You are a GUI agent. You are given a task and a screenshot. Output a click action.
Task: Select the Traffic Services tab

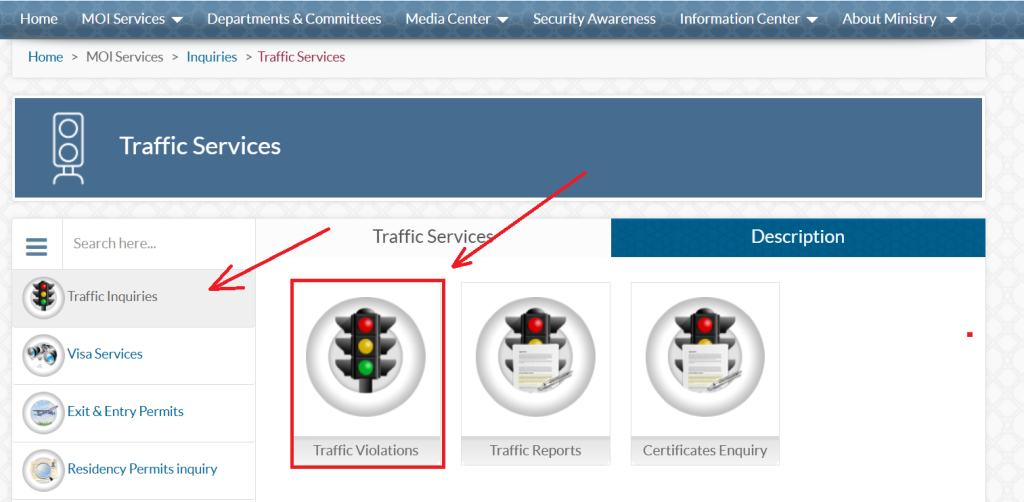(433, 237)
